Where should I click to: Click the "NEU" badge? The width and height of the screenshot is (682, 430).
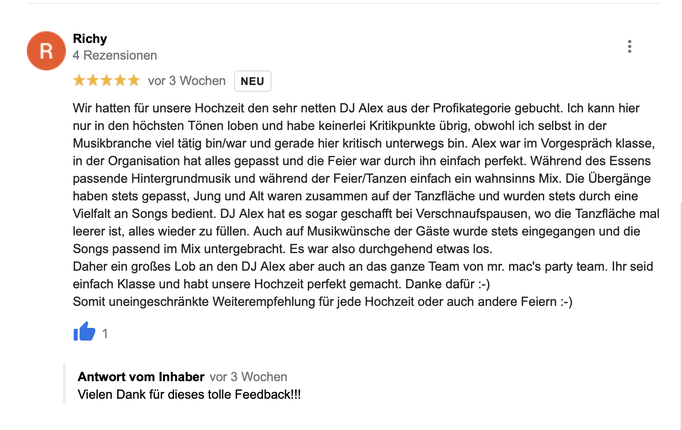point(253,81)
